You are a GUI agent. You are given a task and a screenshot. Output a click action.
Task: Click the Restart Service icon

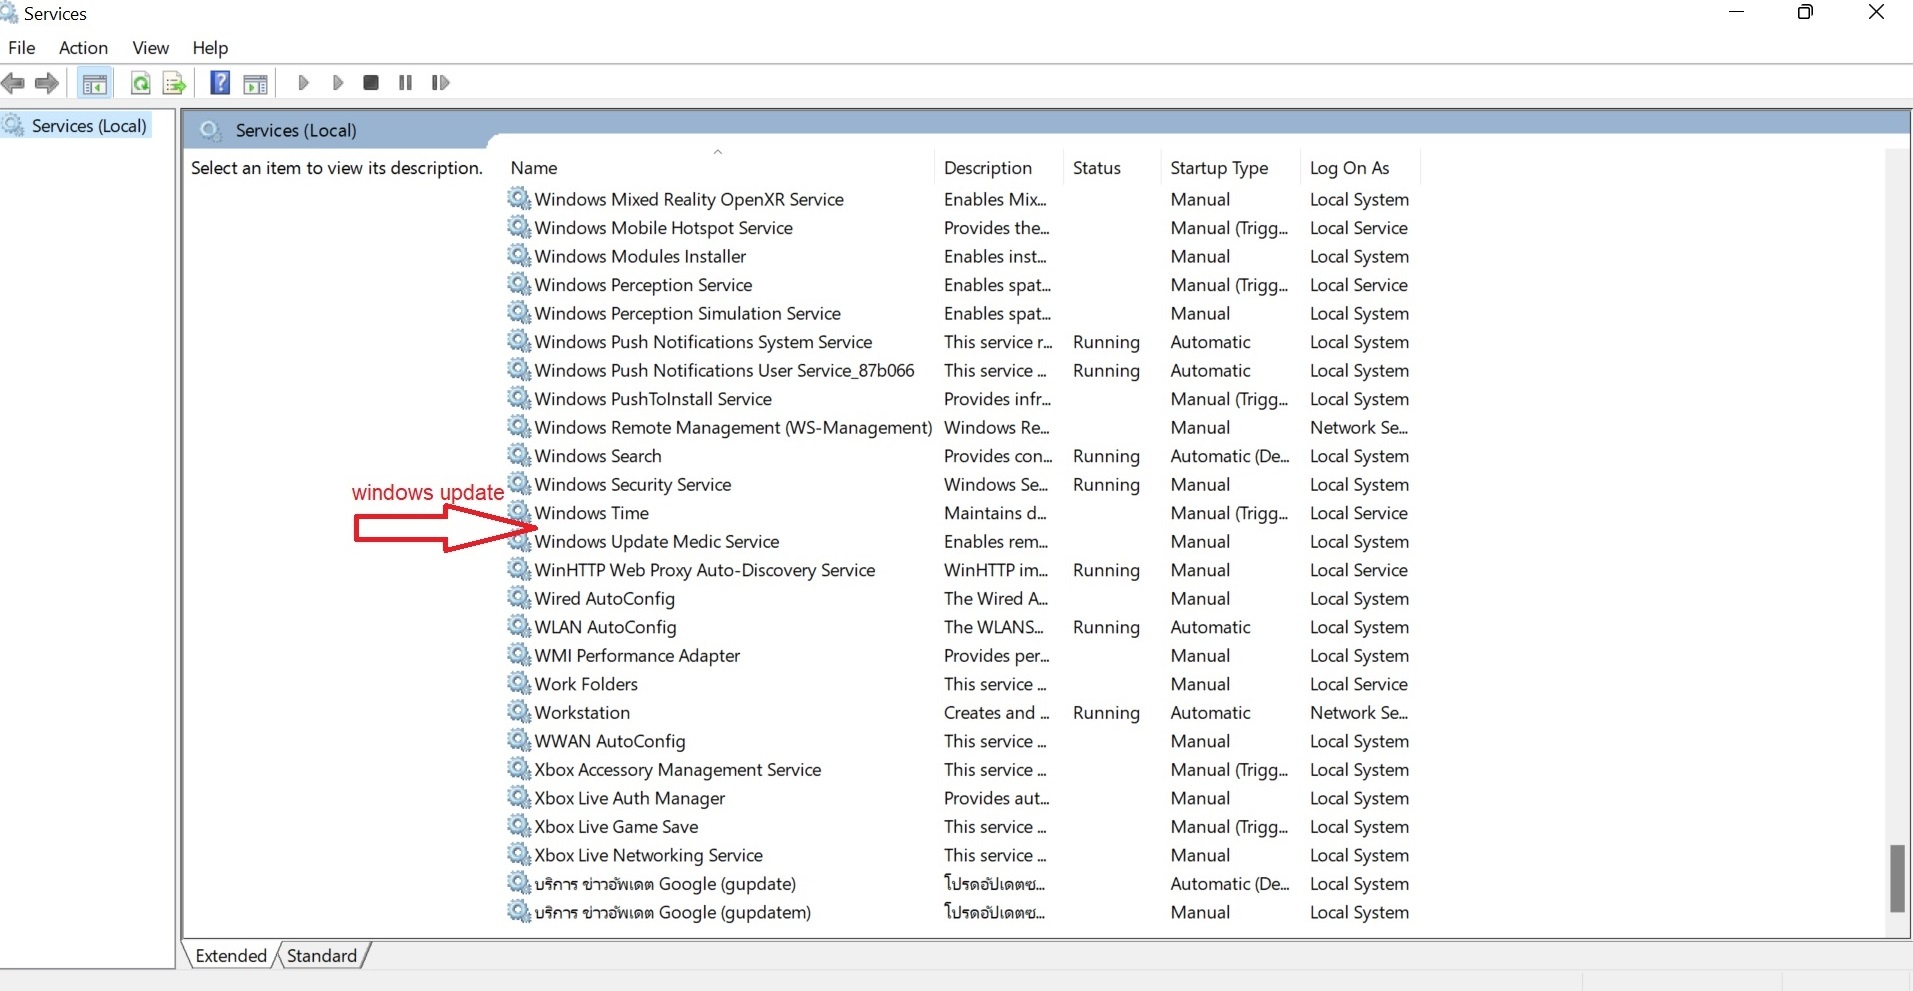[440, 83]
